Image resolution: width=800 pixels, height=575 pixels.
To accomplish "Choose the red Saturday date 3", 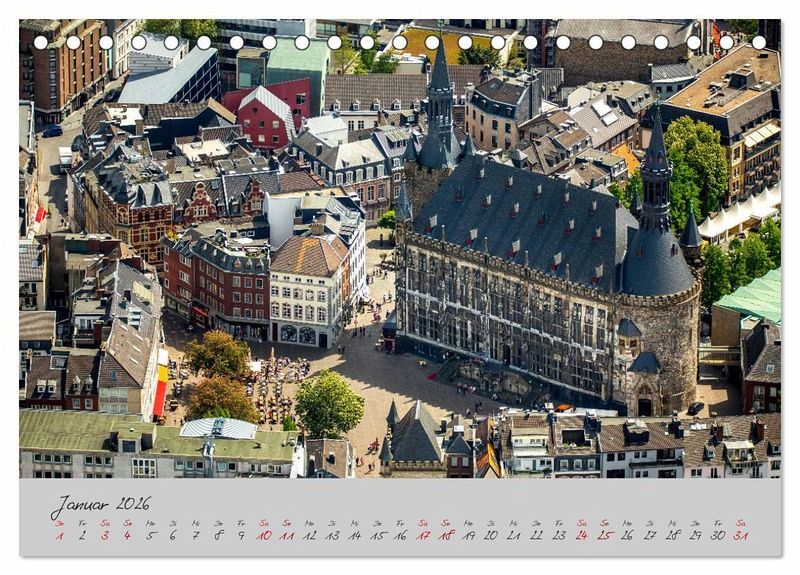I will pyautogui.click(x=105, y=536).
